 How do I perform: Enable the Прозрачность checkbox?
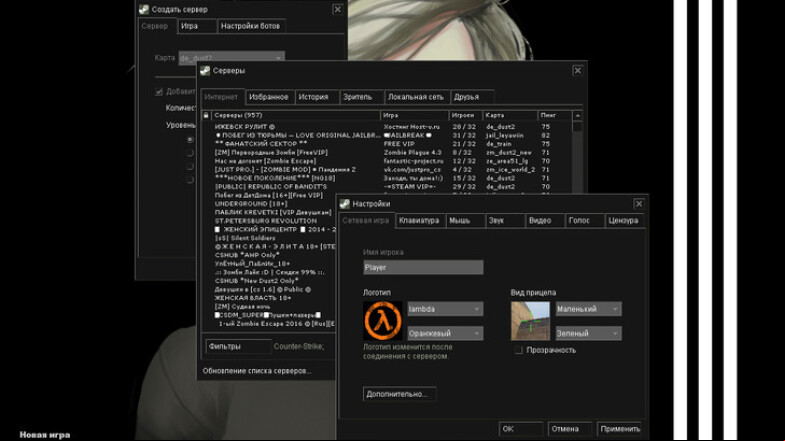(x=518, y=350)
